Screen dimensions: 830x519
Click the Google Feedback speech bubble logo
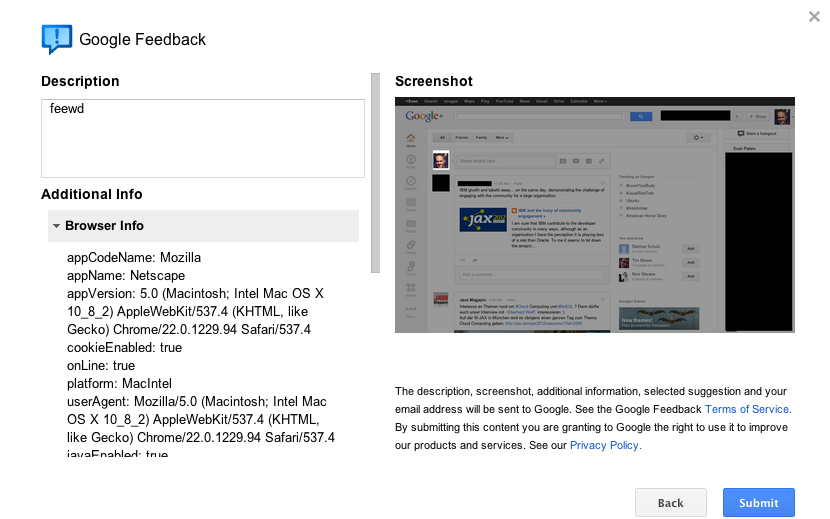(x=56, y=39)
